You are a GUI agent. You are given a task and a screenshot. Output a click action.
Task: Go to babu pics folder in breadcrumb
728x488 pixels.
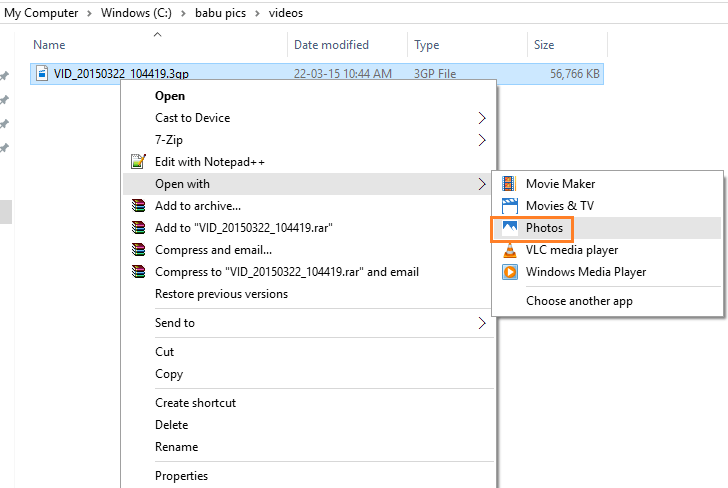221,13
